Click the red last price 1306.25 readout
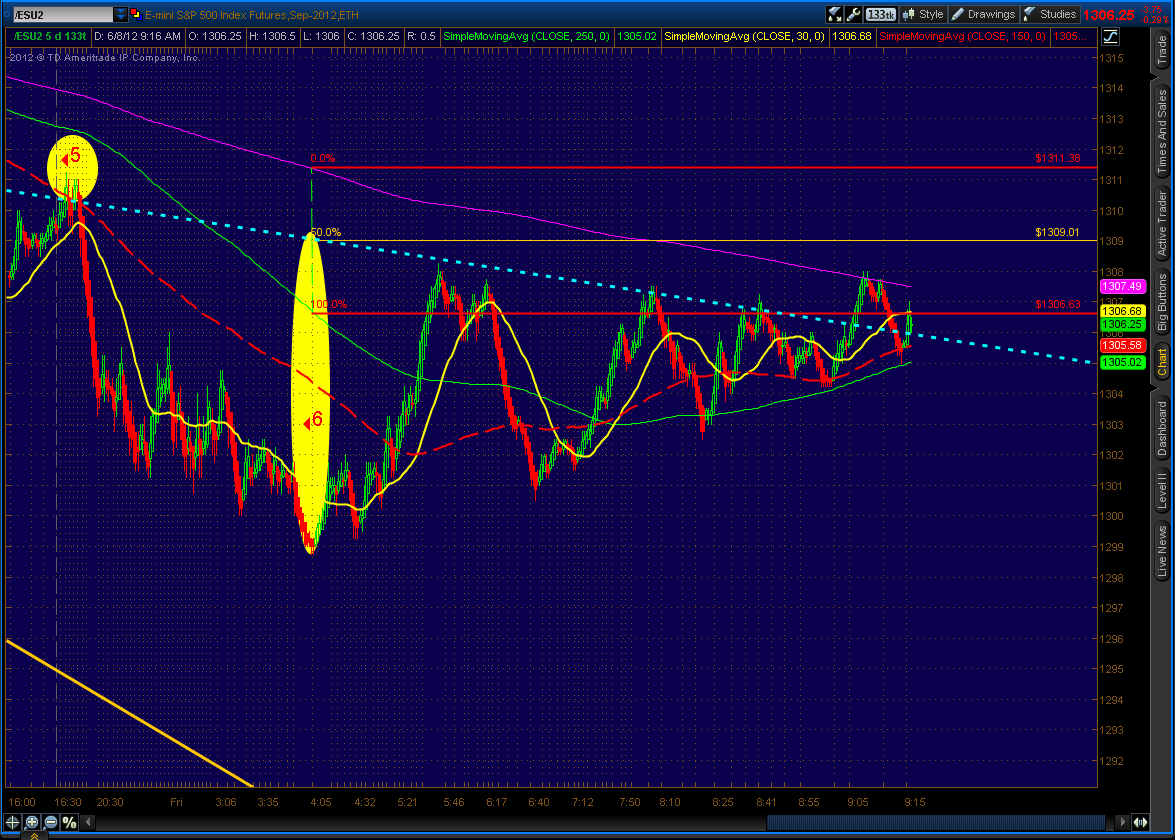This screenshot has height=840, width=1175. [x=1108, y=15]
